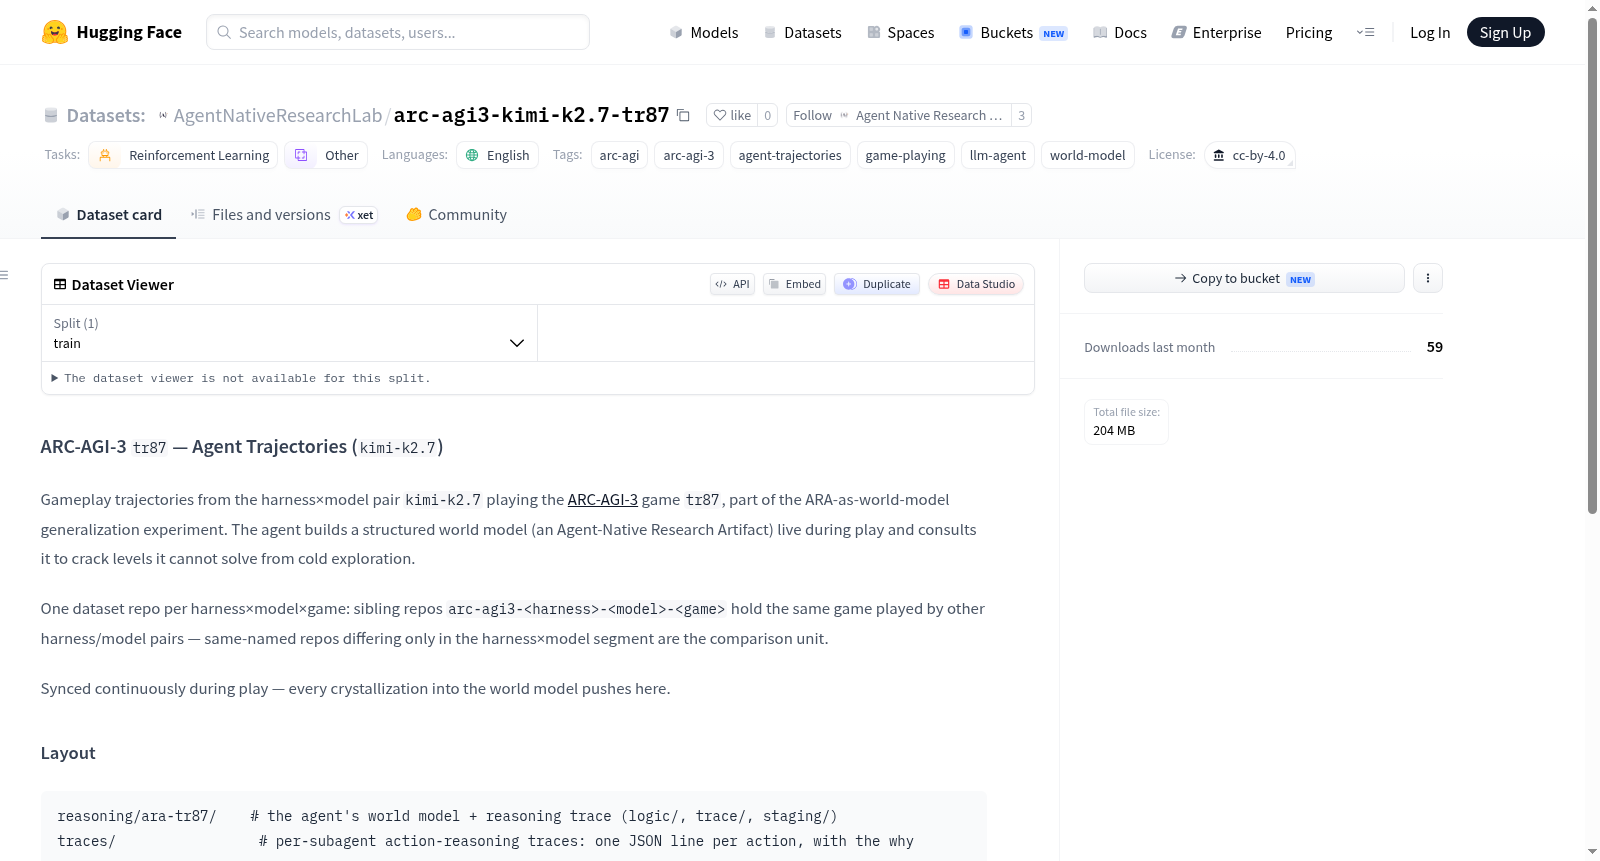Click the Reinforcement Learning task icon

pos(105,155)
